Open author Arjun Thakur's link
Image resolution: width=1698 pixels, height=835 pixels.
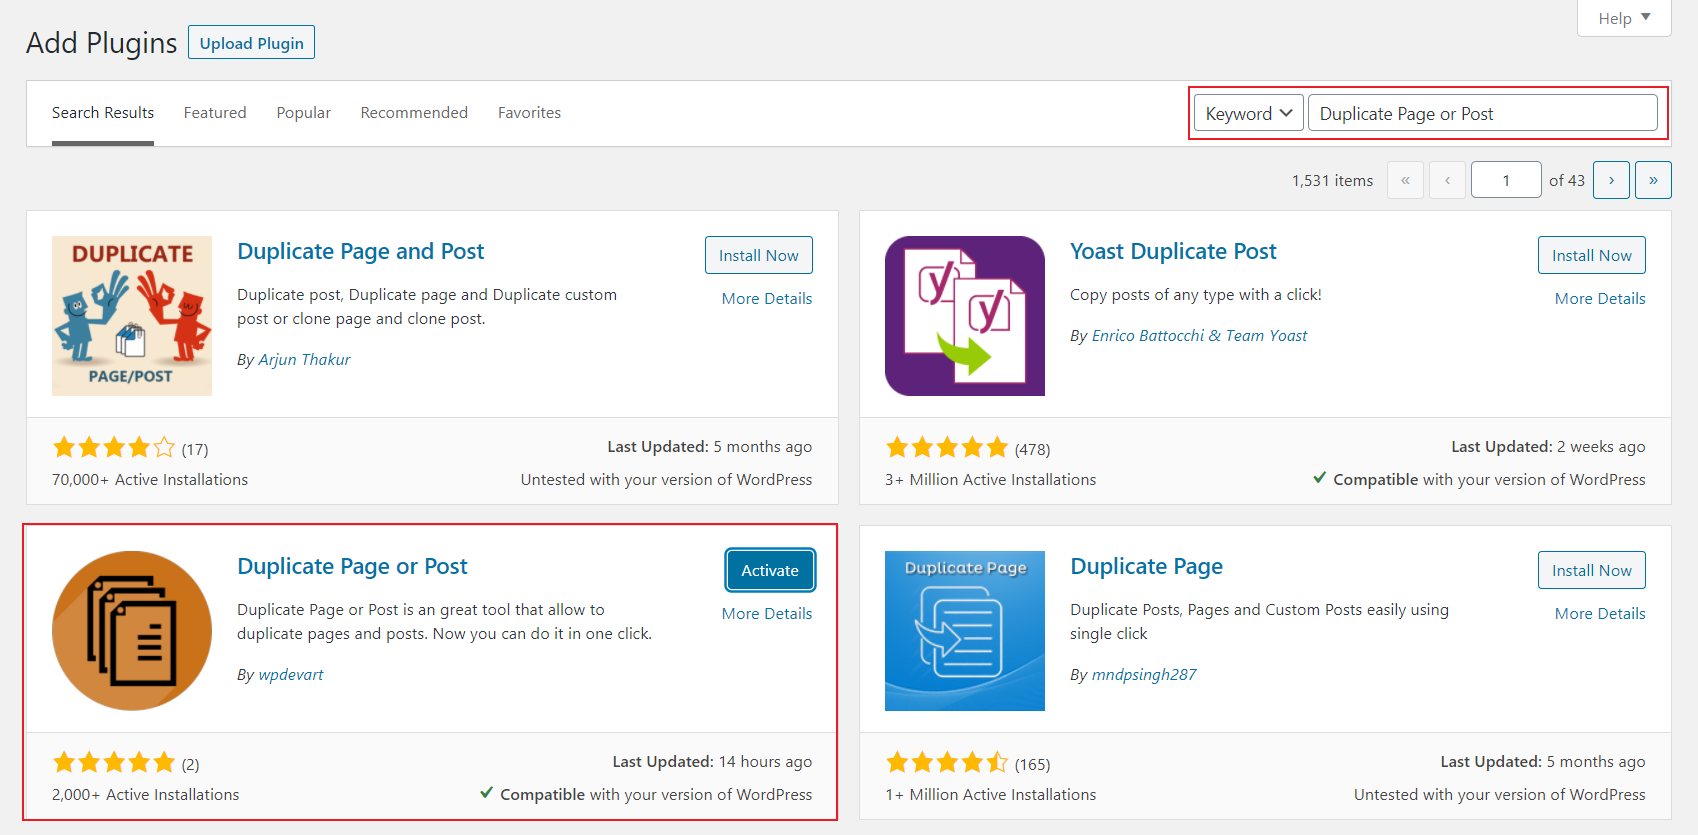pyautogui.click(x=304, y=359)
